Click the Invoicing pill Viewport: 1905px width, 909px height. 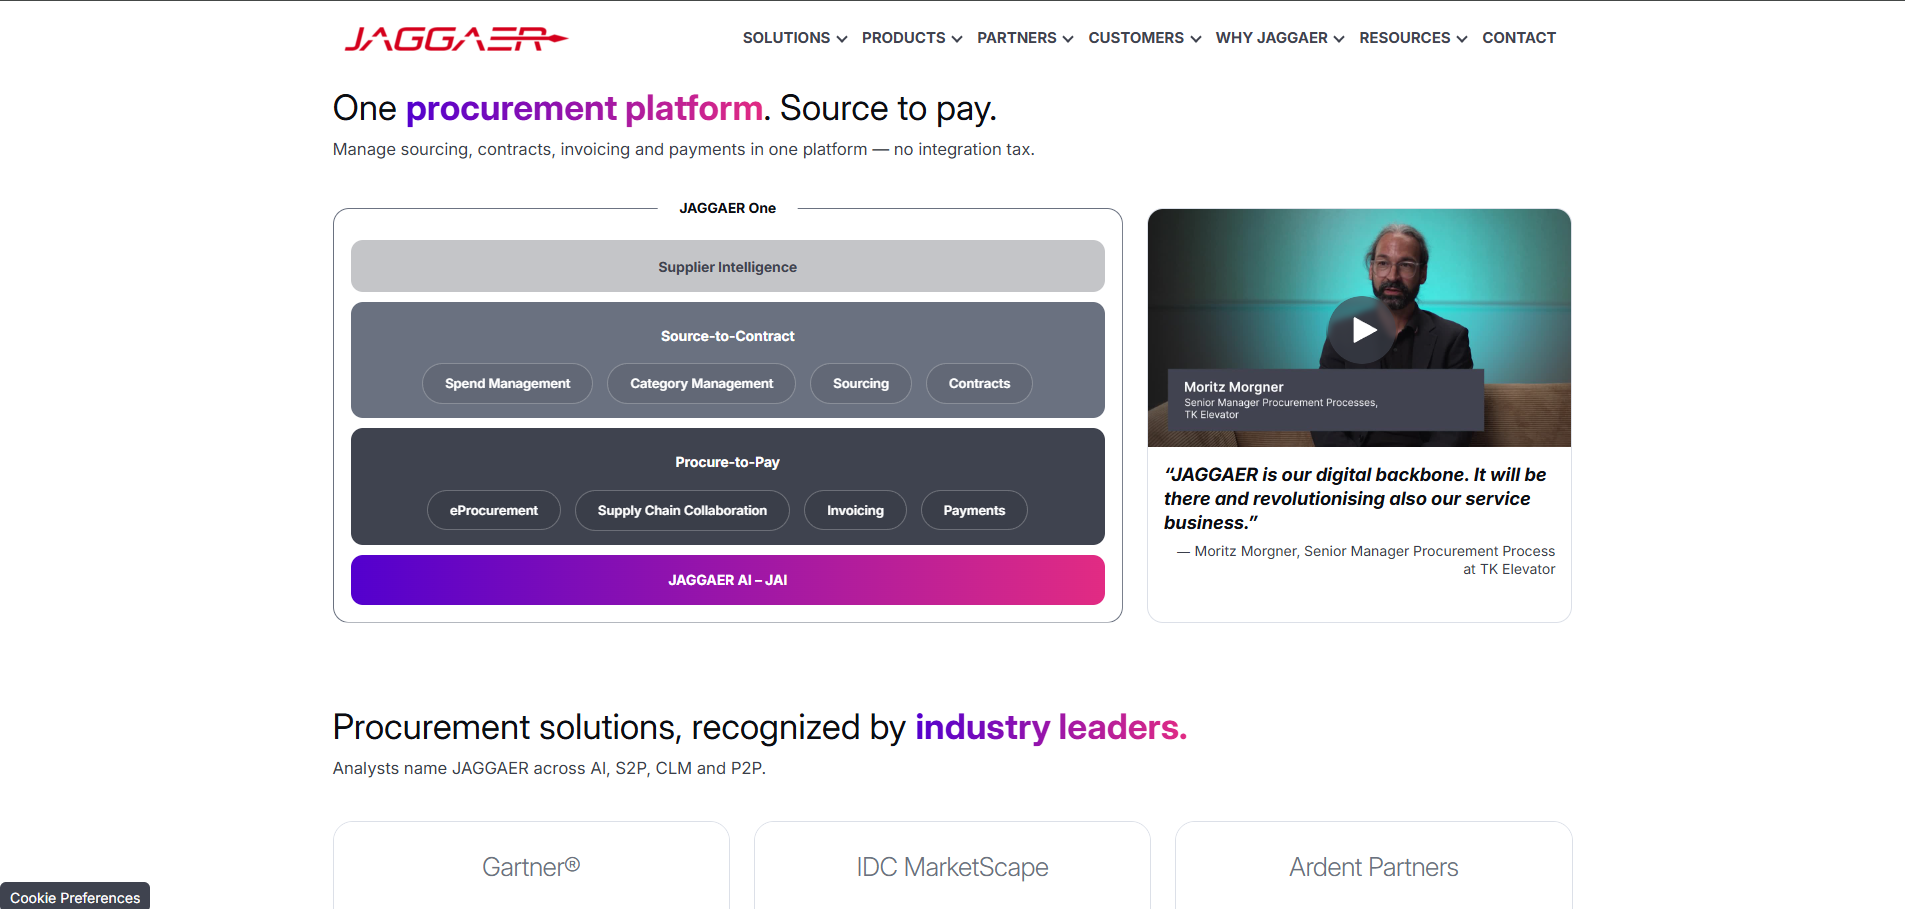tap(855, 510)
